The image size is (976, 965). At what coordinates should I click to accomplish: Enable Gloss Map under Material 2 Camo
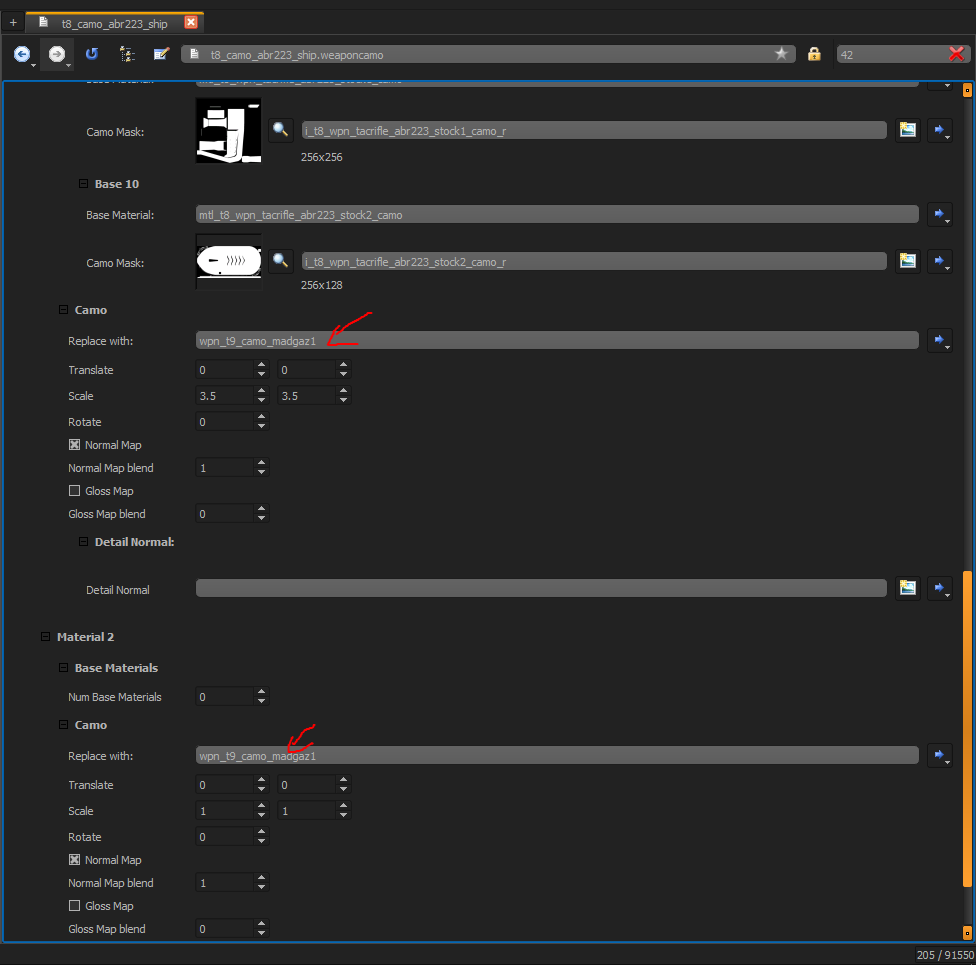click(x=74, y=906)
